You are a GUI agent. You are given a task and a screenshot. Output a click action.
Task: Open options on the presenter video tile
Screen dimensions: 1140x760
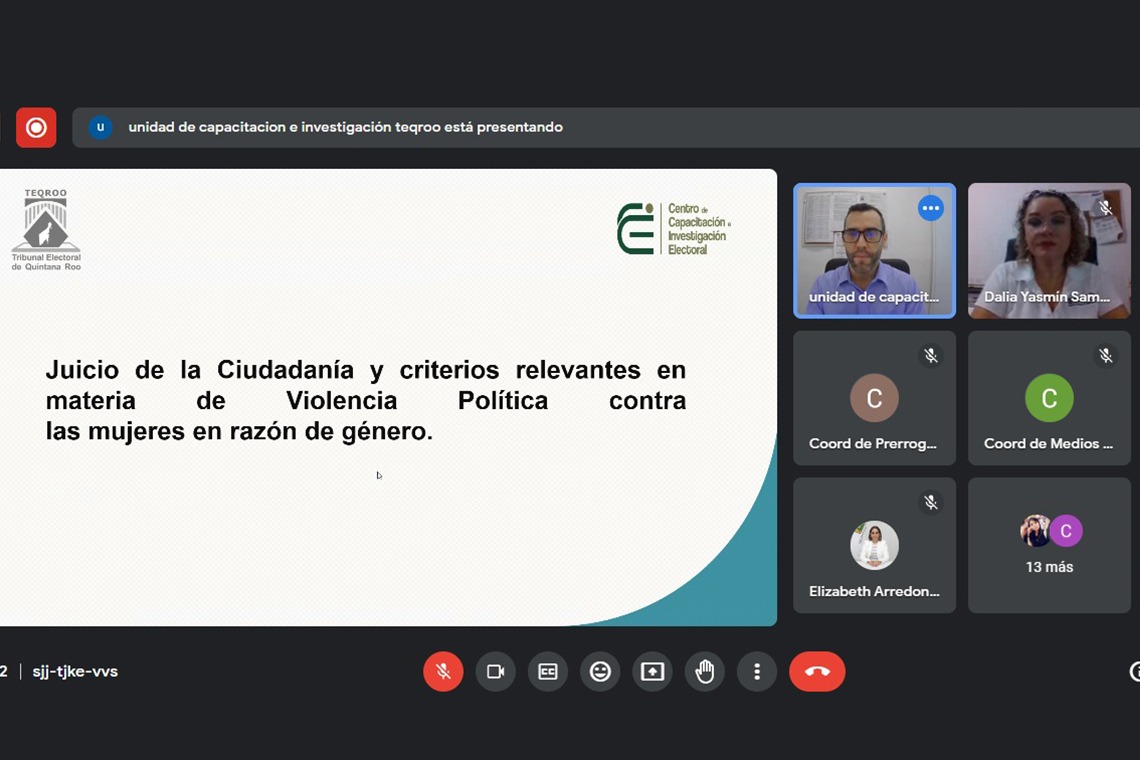930,208
